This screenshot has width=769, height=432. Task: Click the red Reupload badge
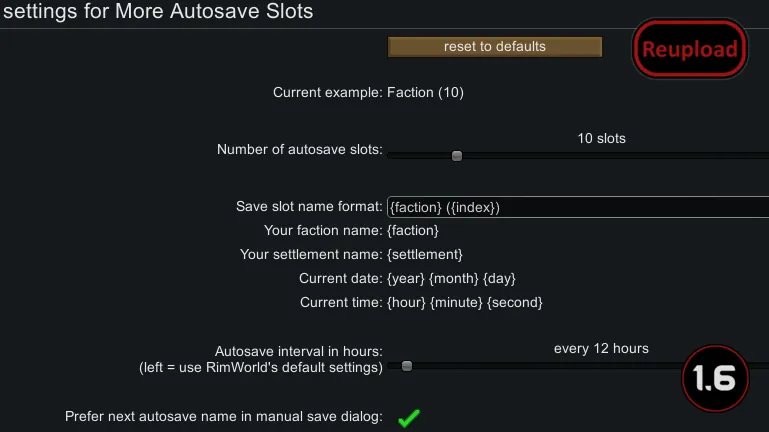pyautogui.click(x=689, y=49)
